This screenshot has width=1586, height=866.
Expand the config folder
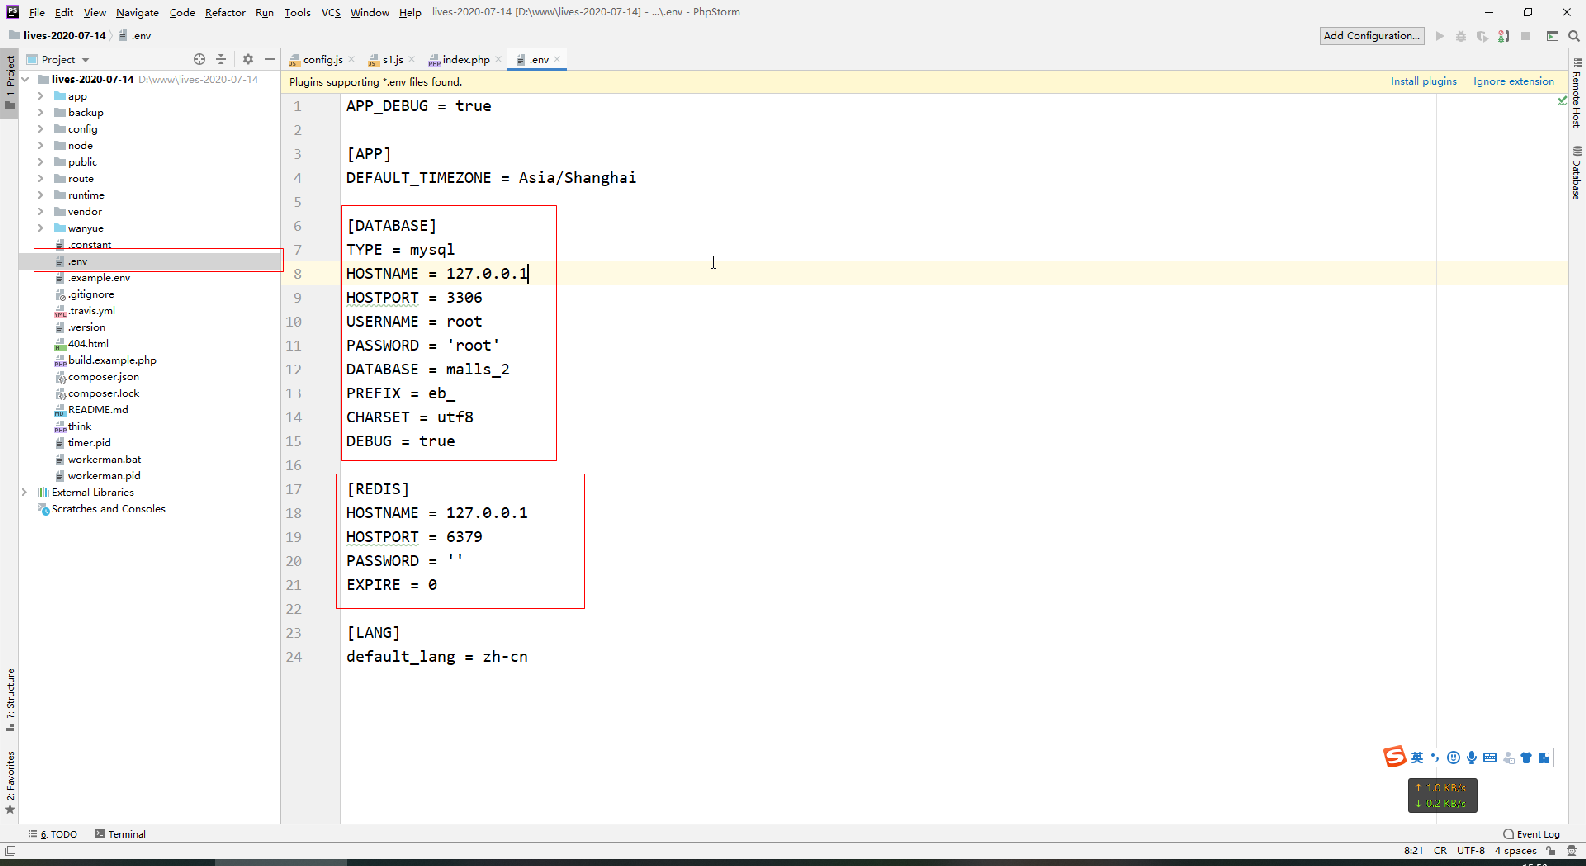[x=40, y=129]
